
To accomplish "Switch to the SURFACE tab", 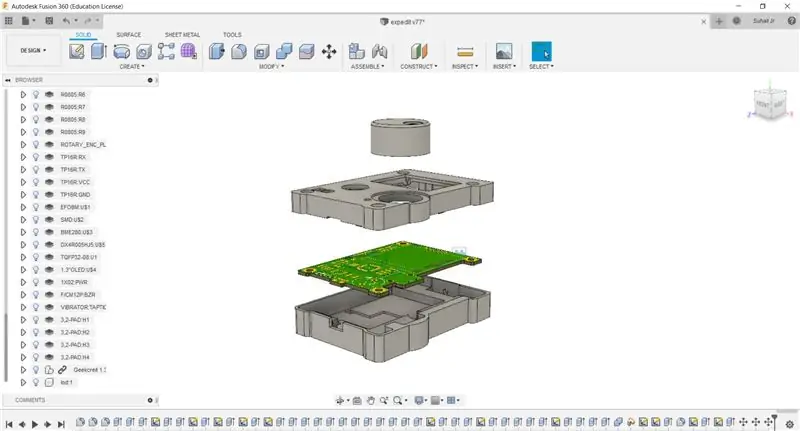I will [129, 35].
